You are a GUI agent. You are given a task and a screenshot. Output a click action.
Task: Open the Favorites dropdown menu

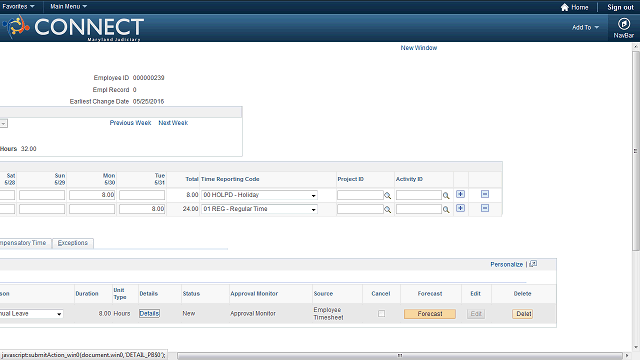(x=18, y=7)
